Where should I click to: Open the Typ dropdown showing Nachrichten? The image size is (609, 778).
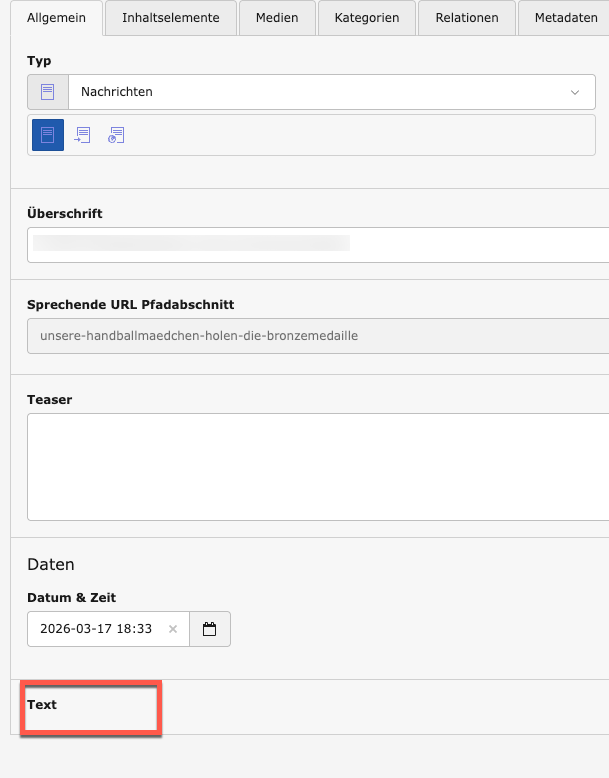click(x=330, y=92)
